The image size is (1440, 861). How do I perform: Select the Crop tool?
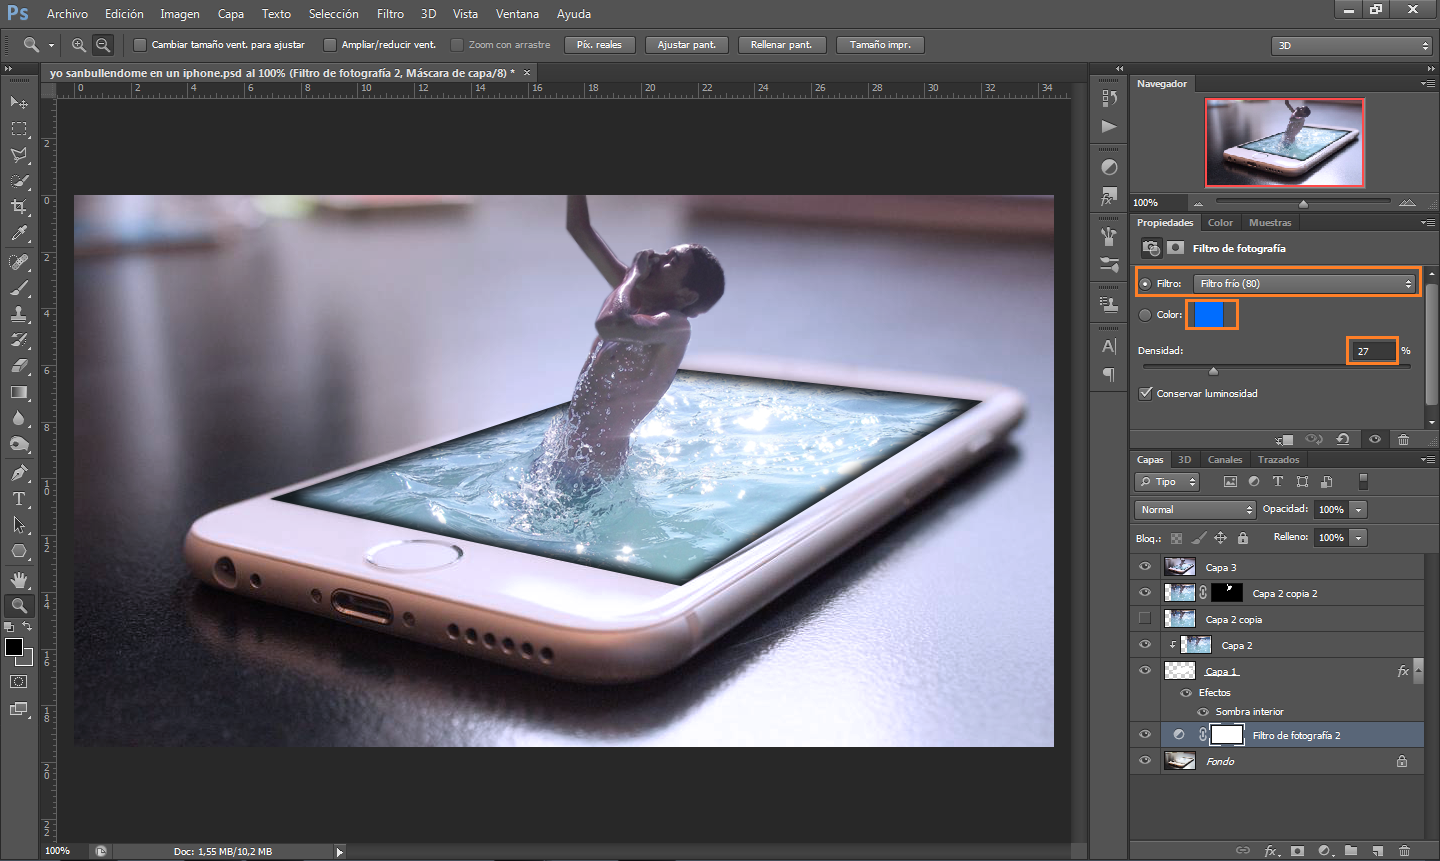pos(19,207)
